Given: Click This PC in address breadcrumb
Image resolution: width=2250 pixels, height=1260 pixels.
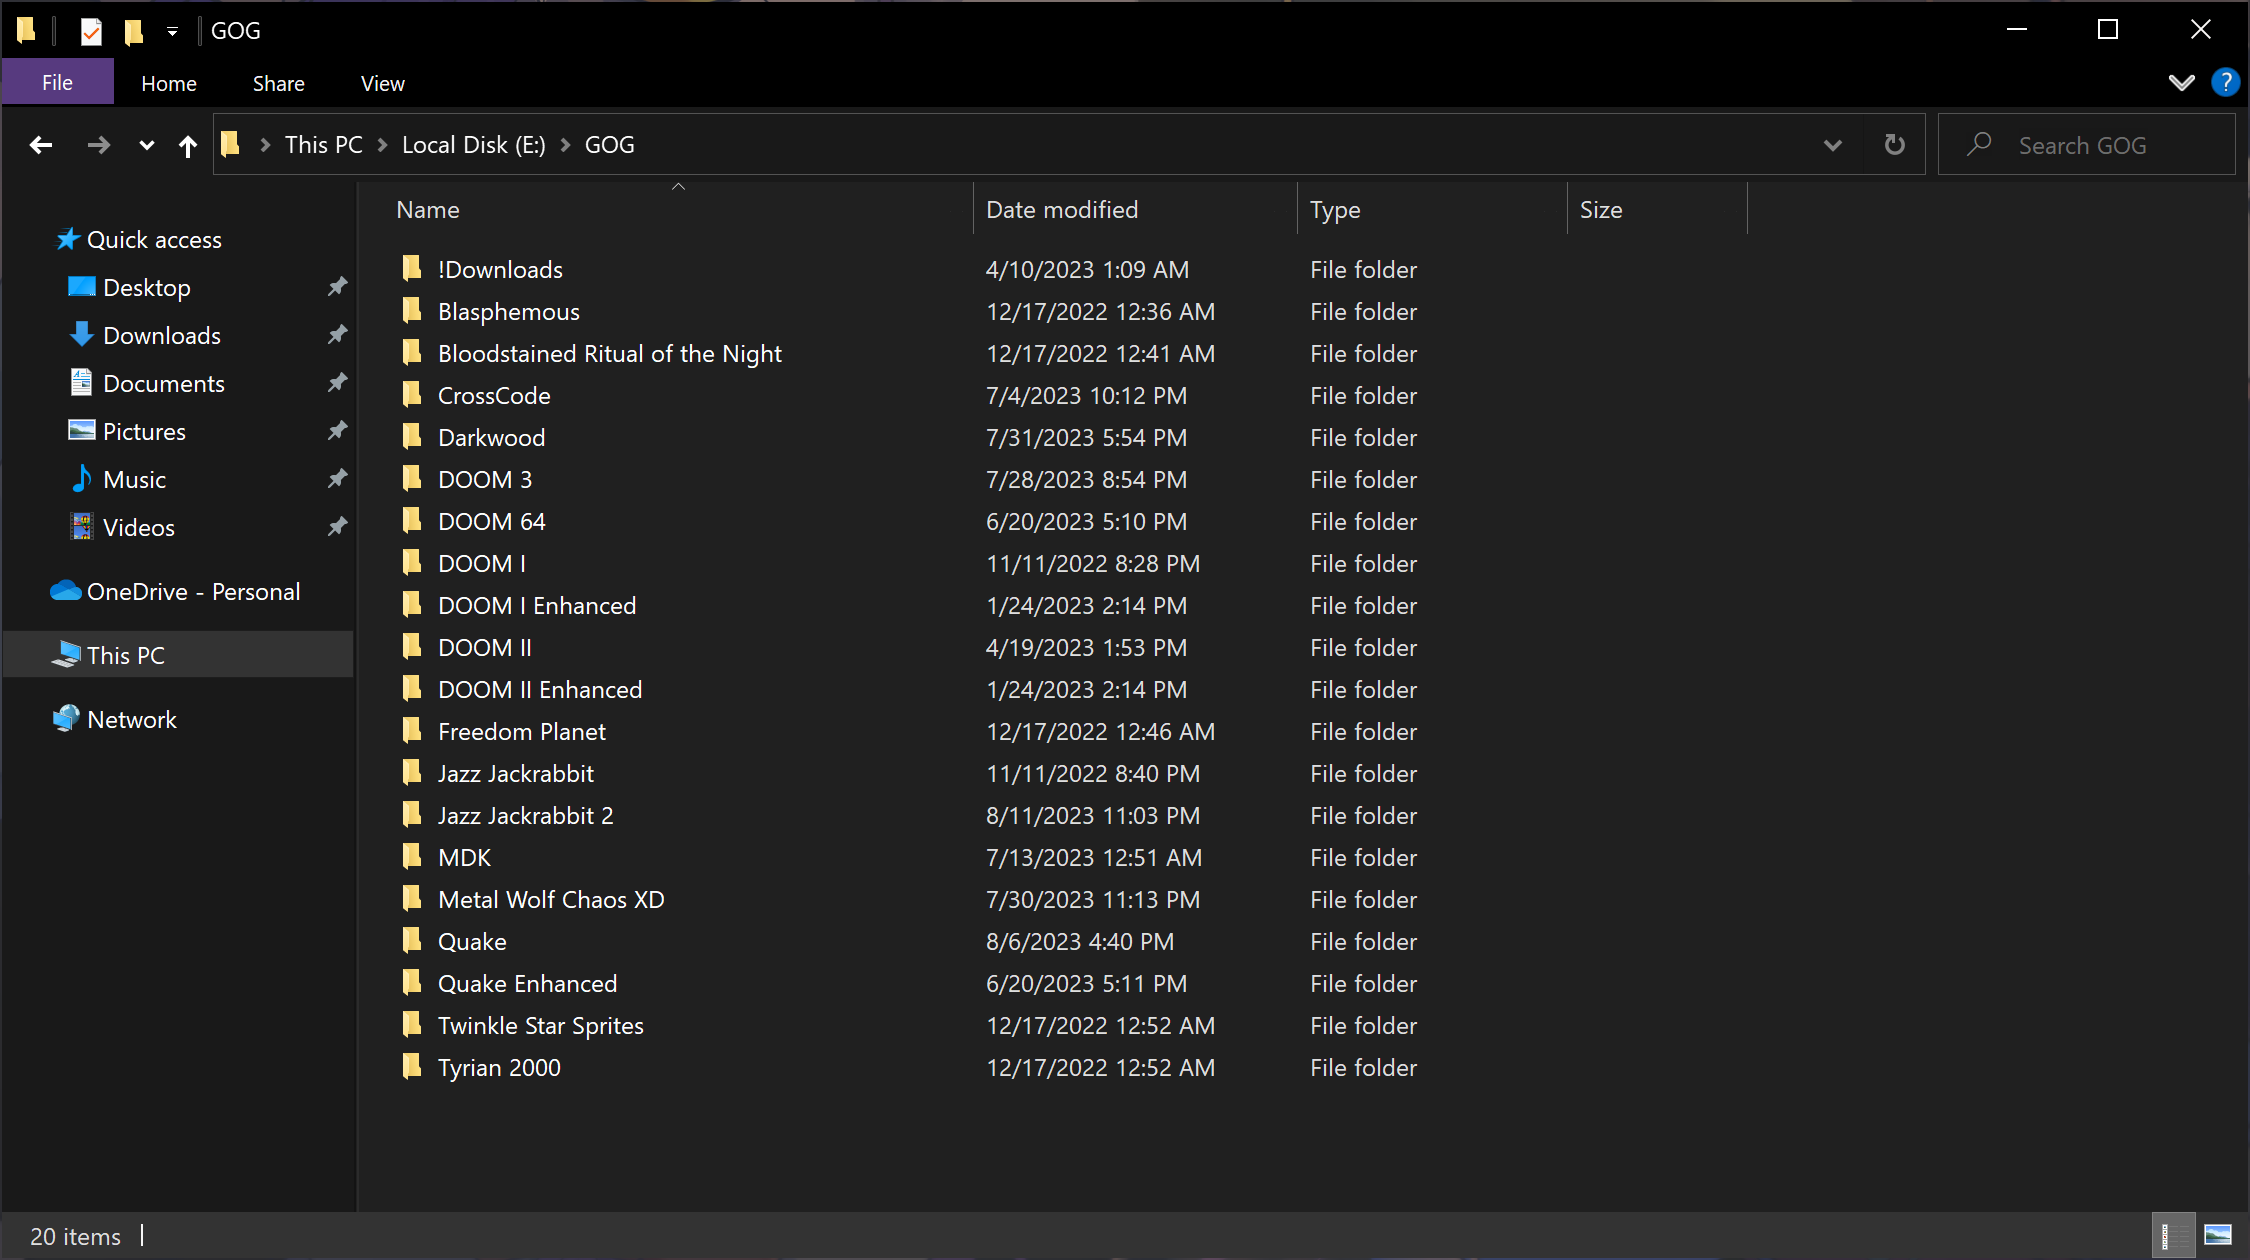Looking at the screenshot, I should coord(324,145).
